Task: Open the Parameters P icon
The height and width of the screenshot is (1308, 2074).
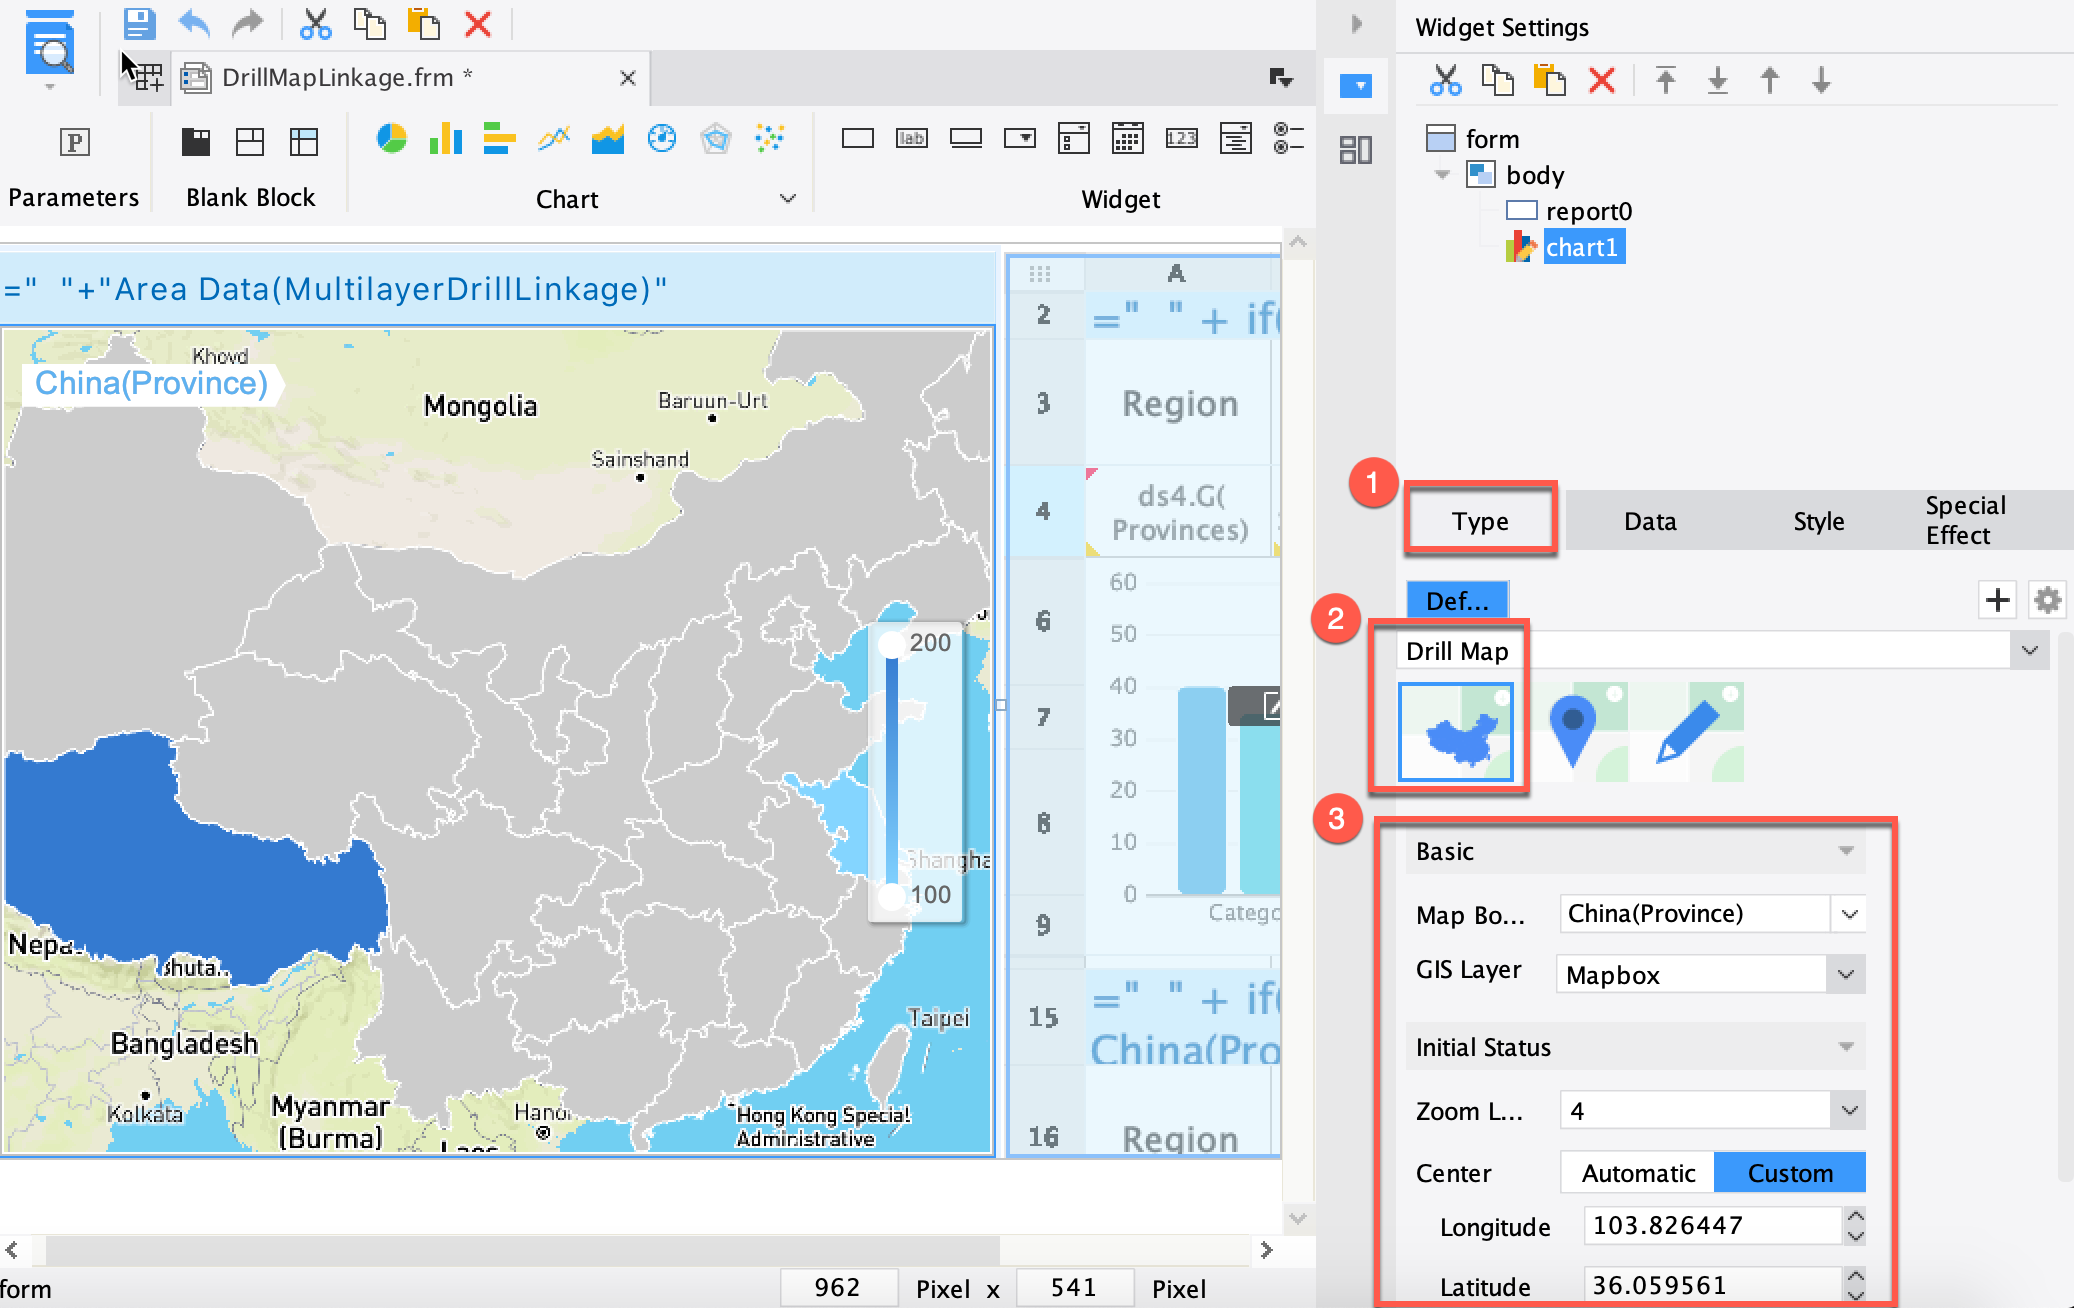Action: tap(75, 142)
